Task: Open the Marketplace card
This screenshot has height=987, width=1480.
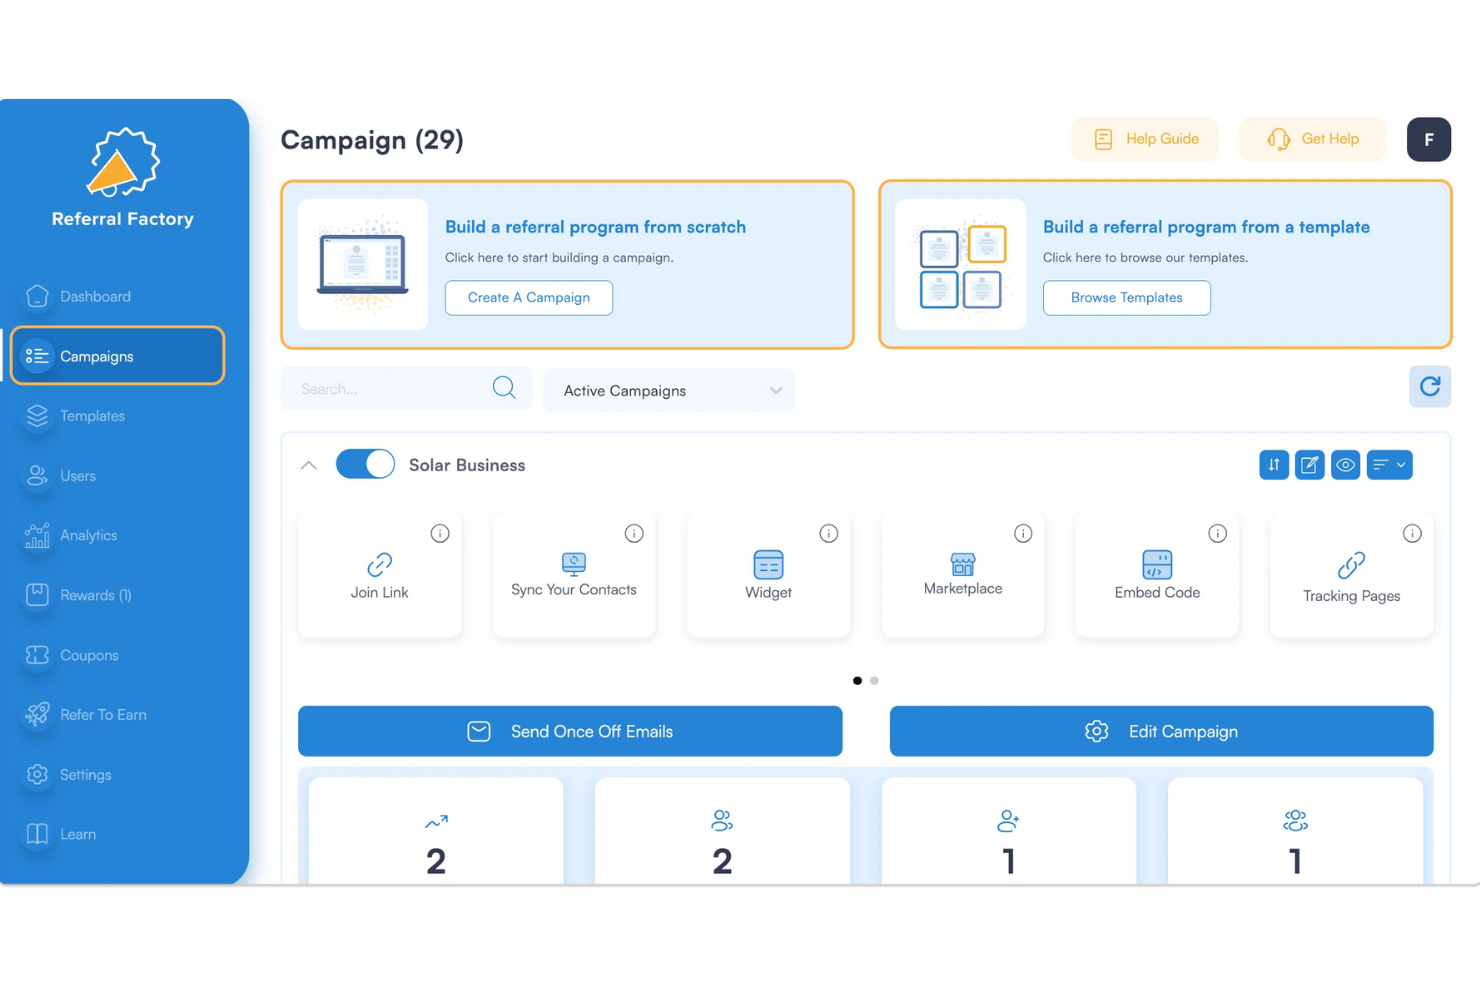Action: (x=963, y=575)
